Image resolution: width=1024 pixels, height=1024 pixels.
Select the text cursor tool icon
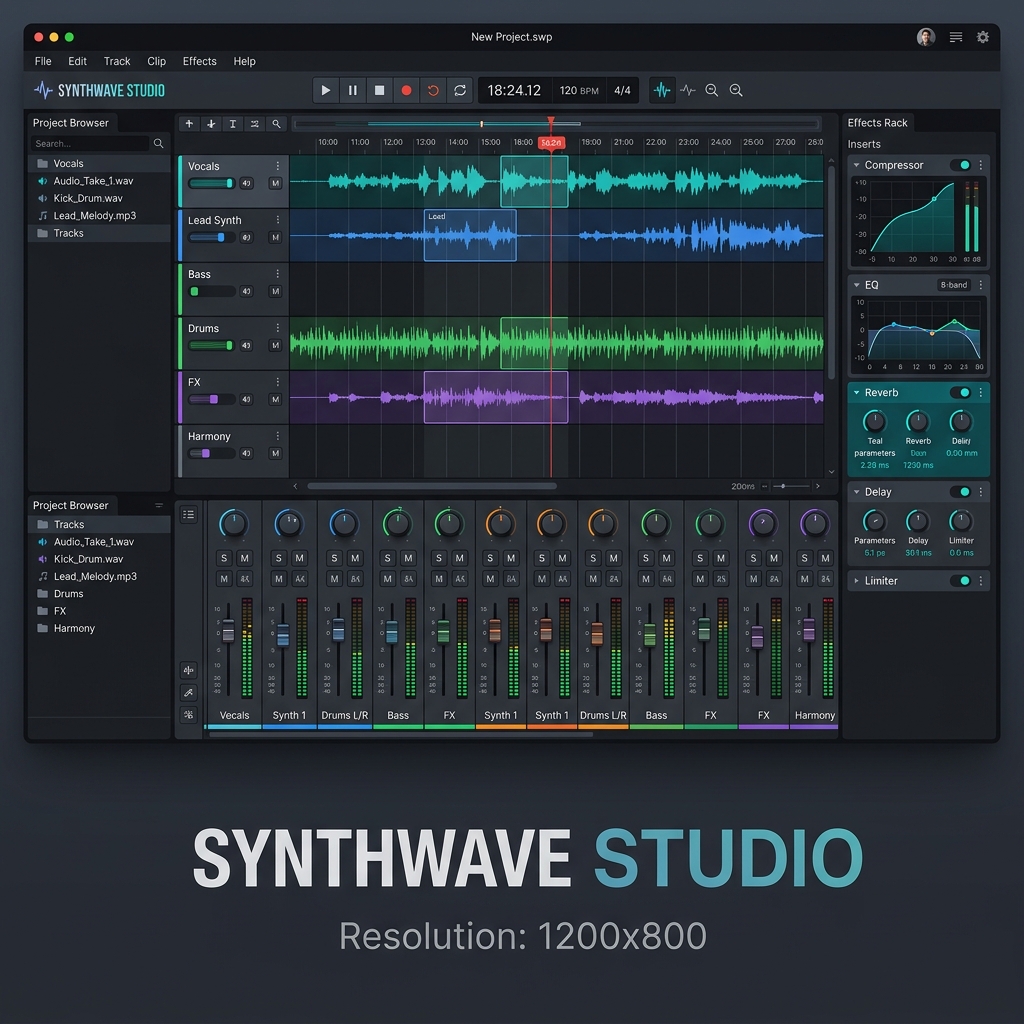pyautogui.click(x=232, y=123)
